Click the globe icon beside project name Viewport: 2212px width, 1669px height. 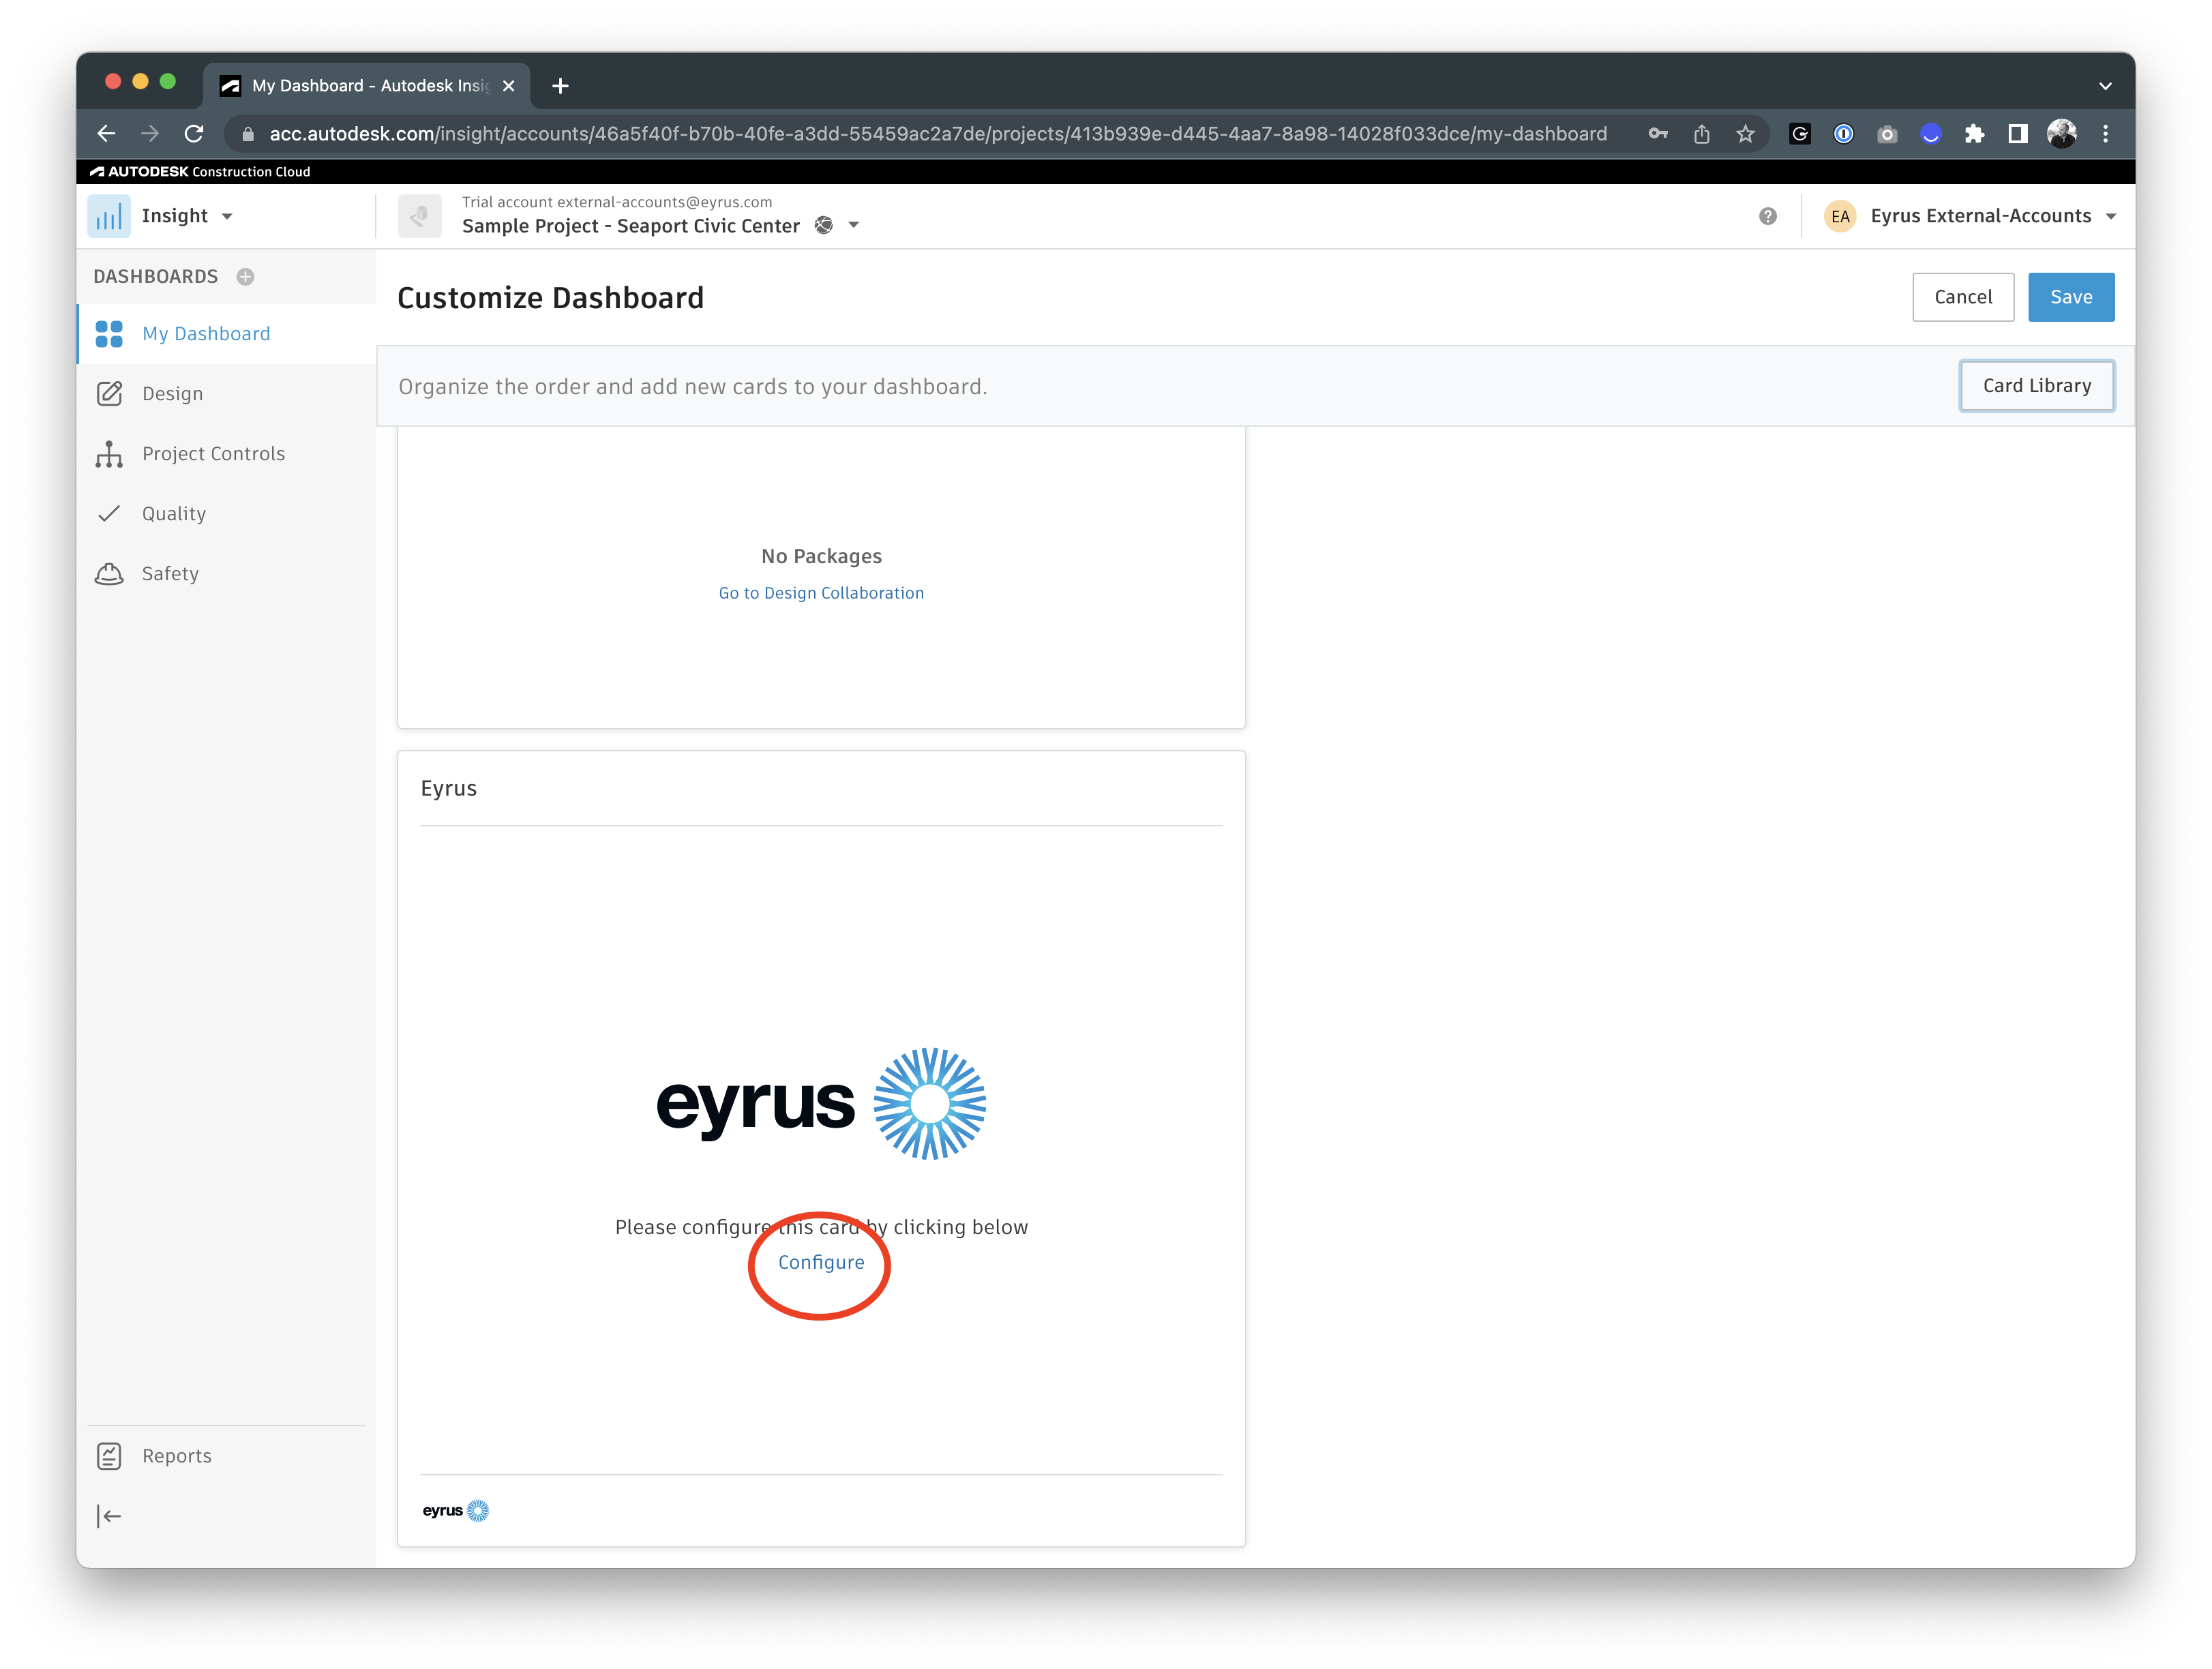click(x=824, y=226)
